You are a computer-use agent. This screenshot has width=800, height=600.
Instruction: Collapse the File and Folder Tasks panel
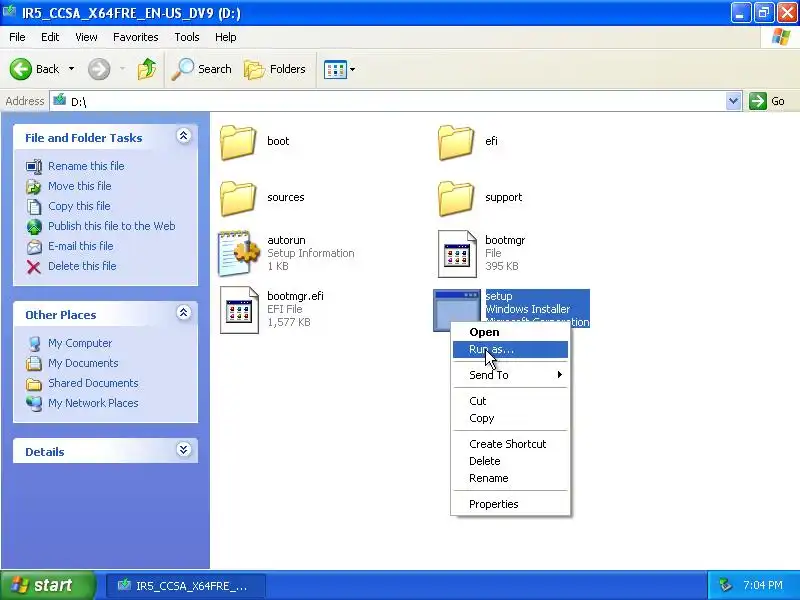(184, 136)
